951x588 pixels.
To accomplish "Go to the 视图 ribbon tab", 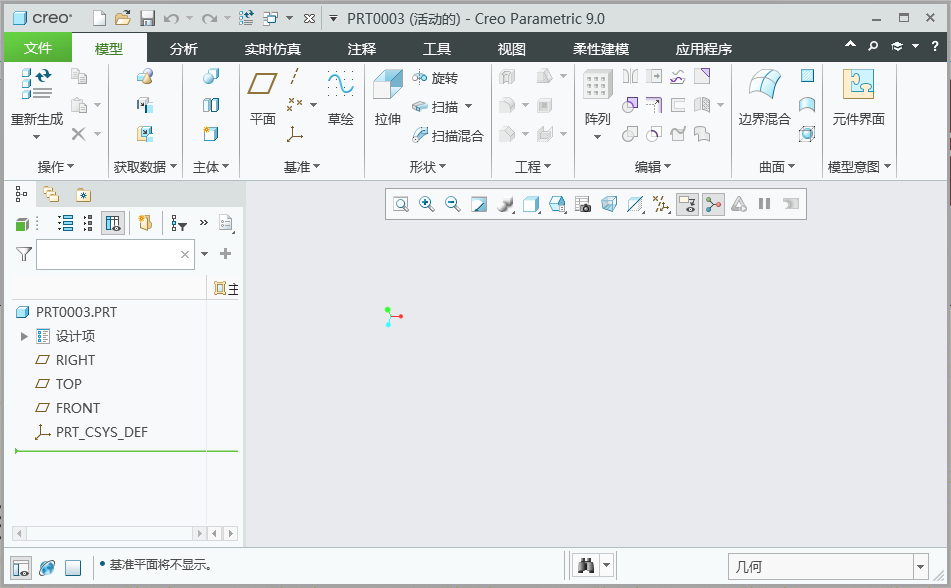I will [511, 49].
